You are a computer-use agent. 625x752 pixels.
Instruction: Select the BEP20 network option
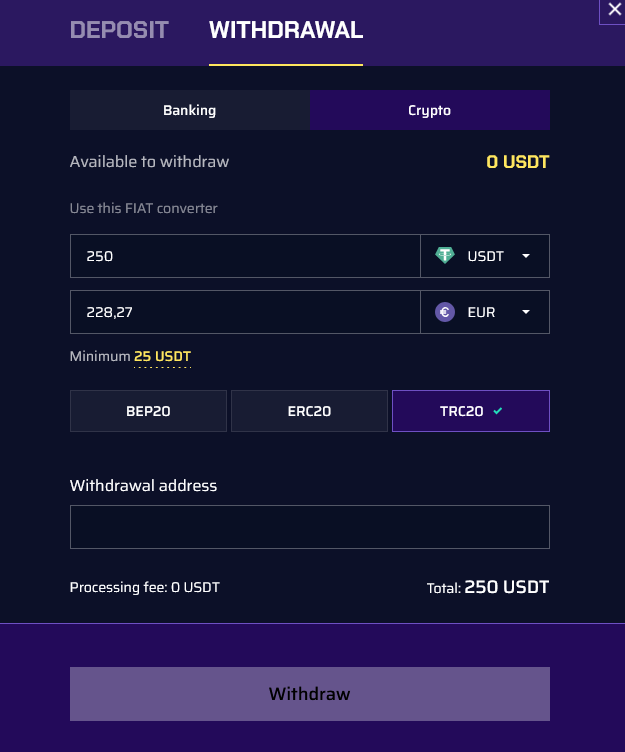click(148, 411)
